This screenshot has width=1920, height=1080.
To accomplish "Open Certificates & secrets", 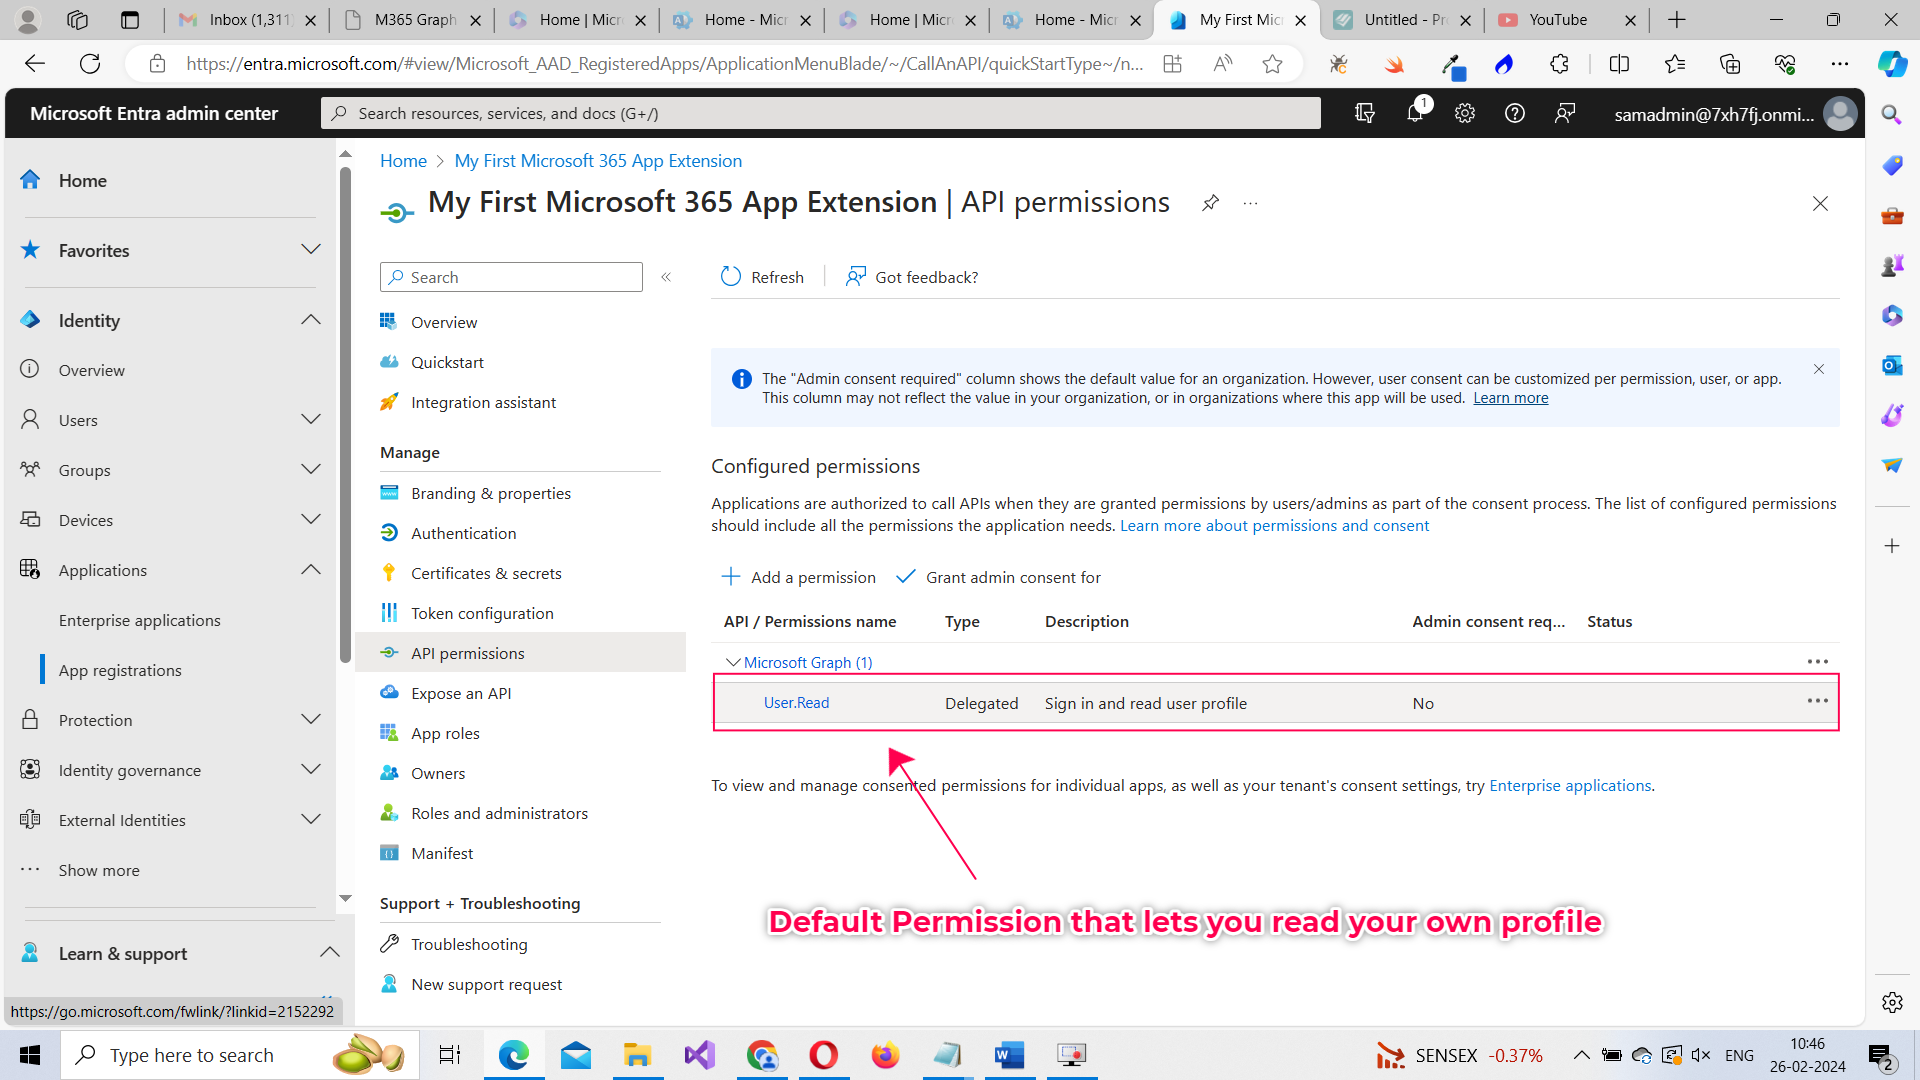I will [486, 573].
